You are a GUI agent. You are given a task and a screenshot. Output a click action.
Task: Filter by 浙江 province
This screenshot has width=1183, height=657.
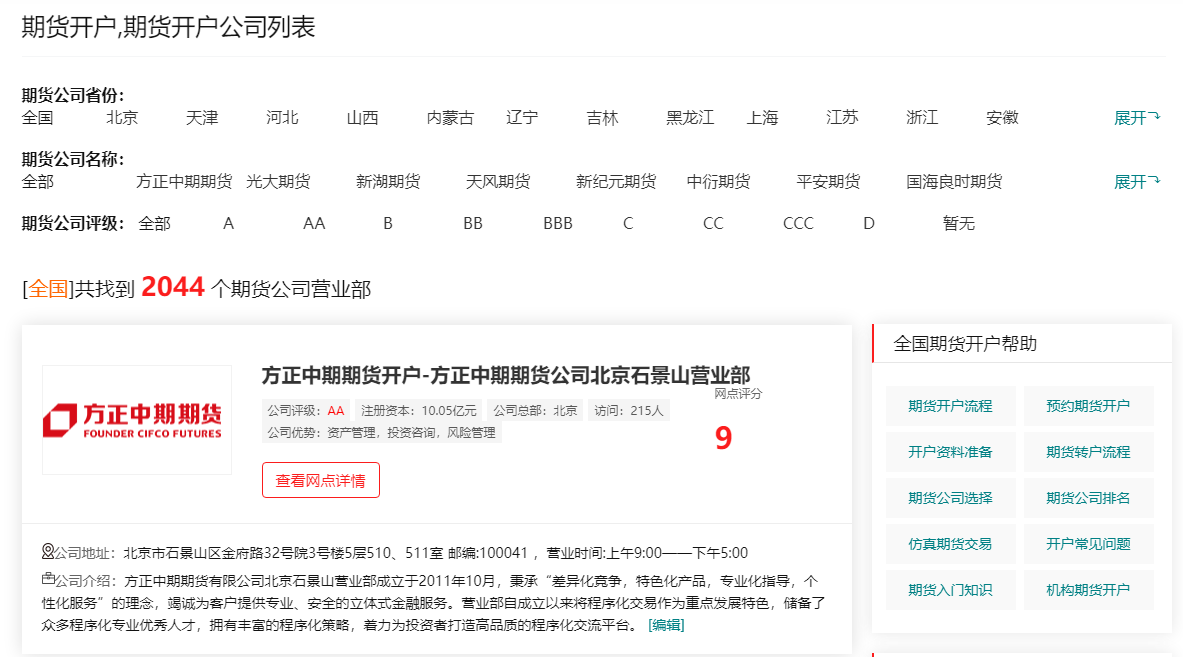[922, 118]
